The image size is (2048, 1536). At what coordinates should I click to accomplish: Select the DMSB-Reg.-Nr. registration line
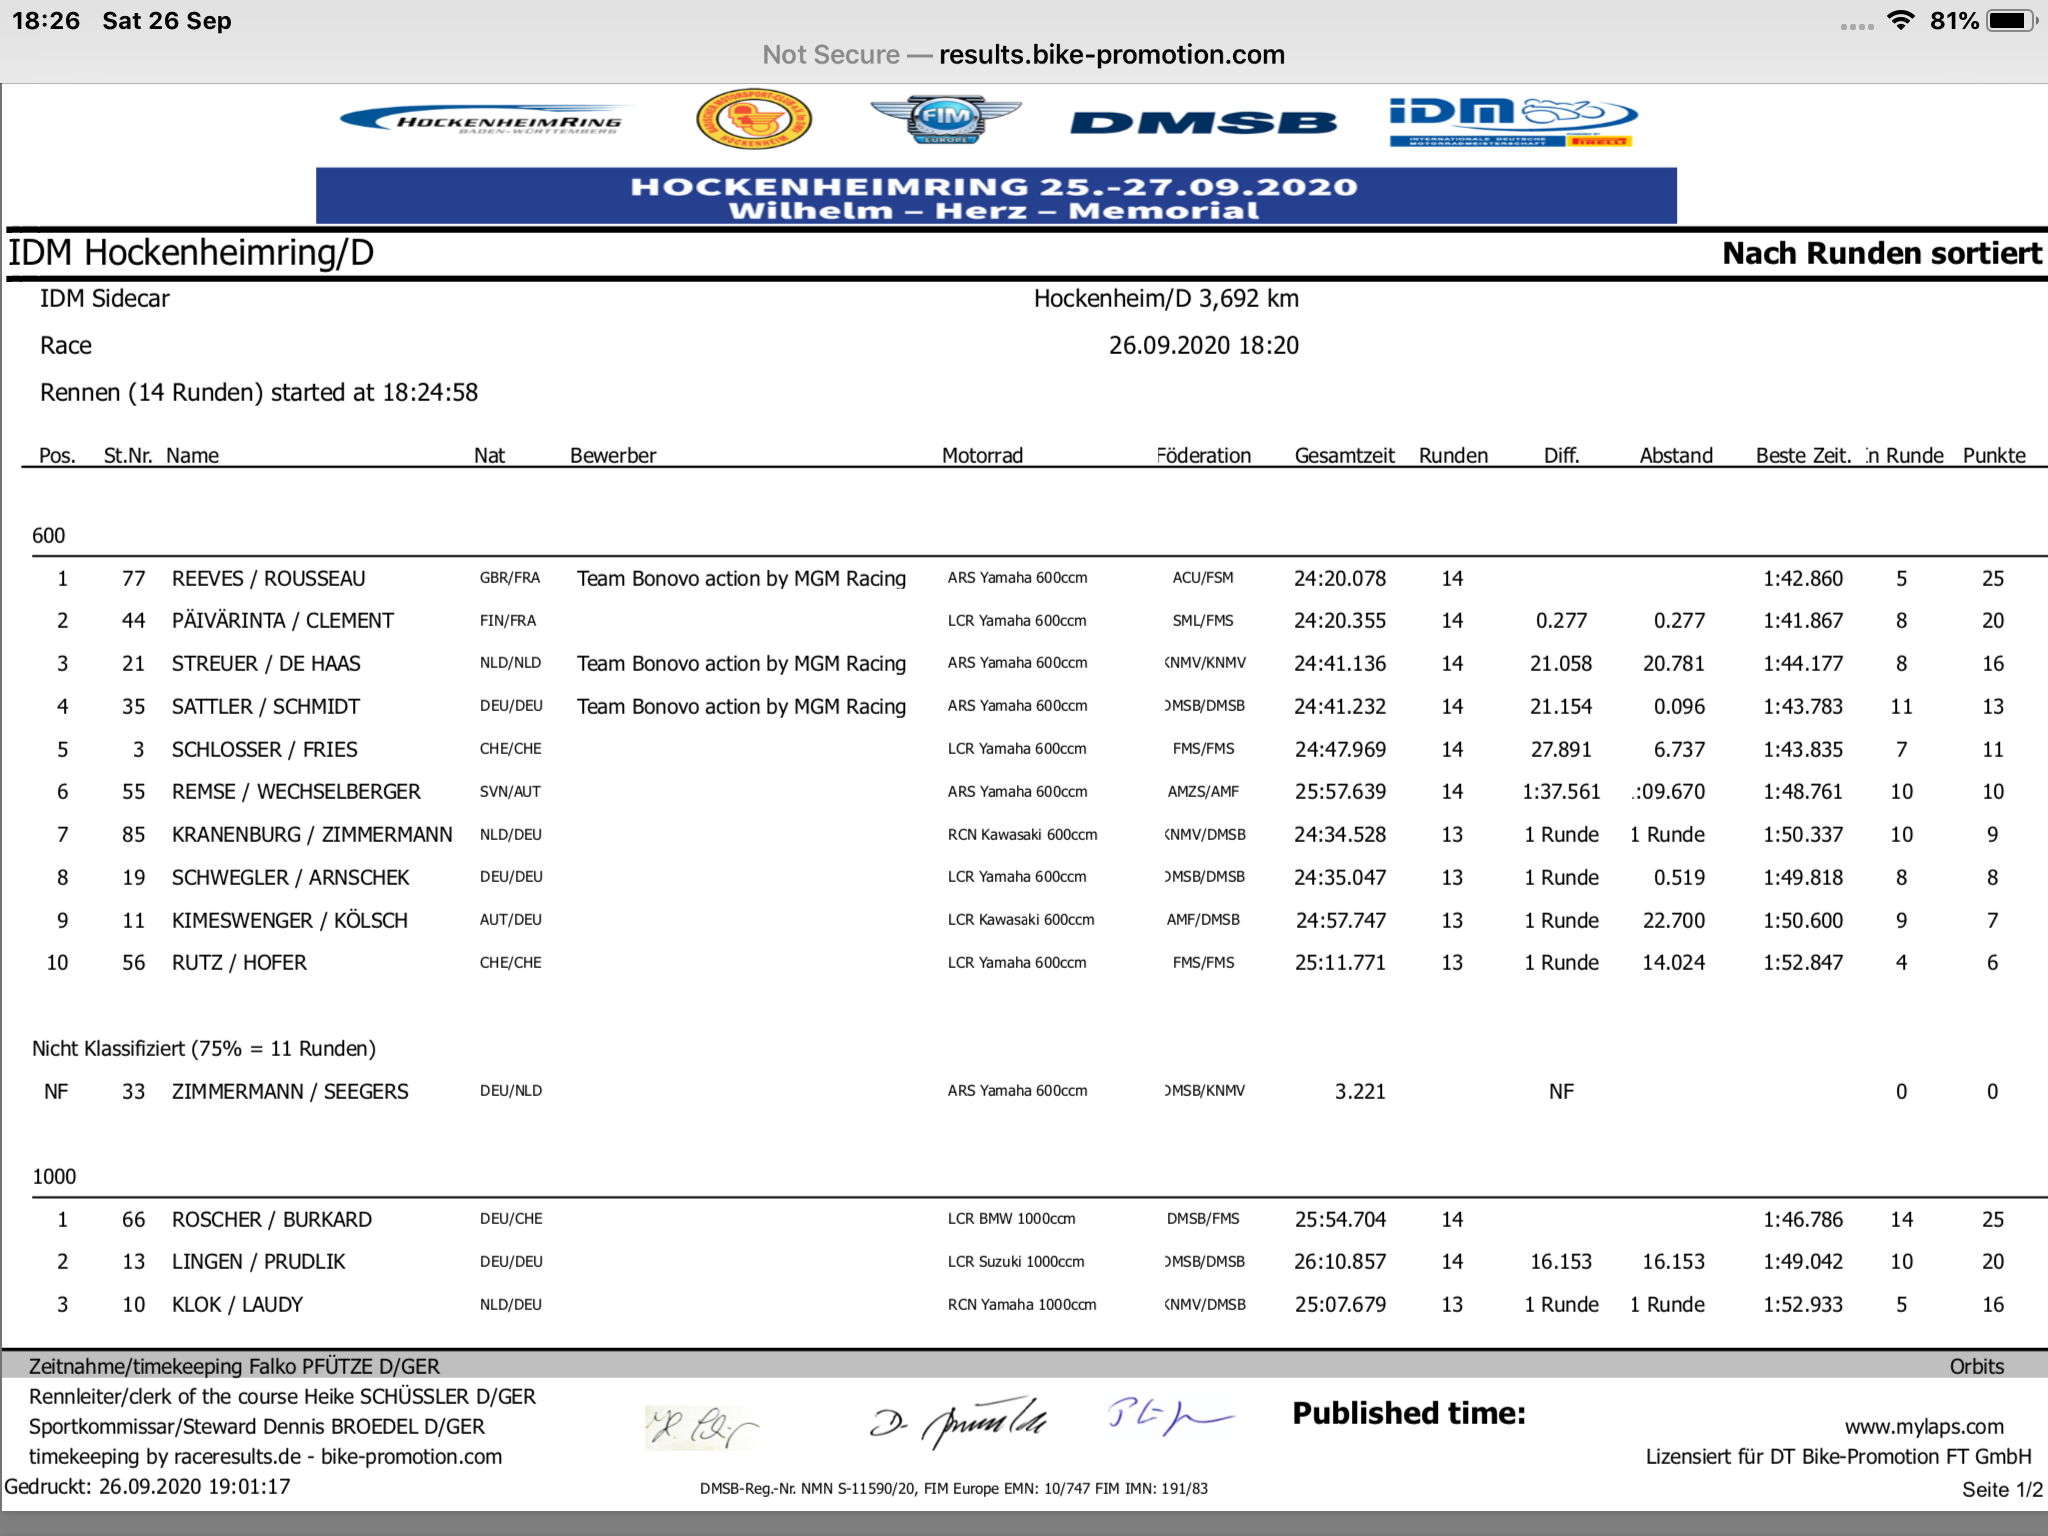(x=954, y=1488)
